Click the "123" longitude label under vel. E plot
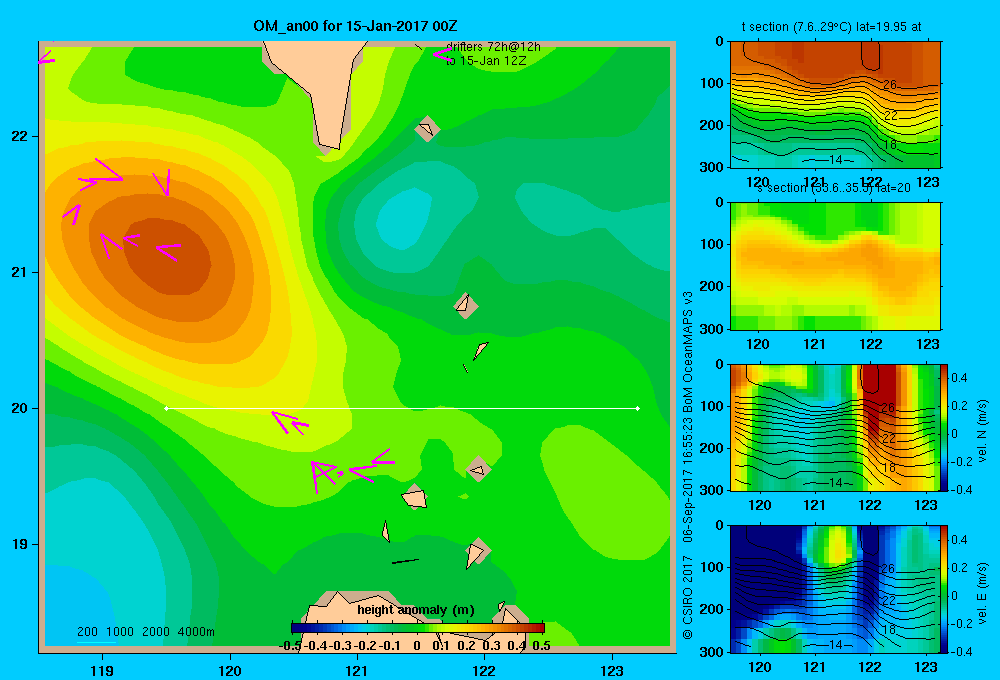 coord(926,667)
